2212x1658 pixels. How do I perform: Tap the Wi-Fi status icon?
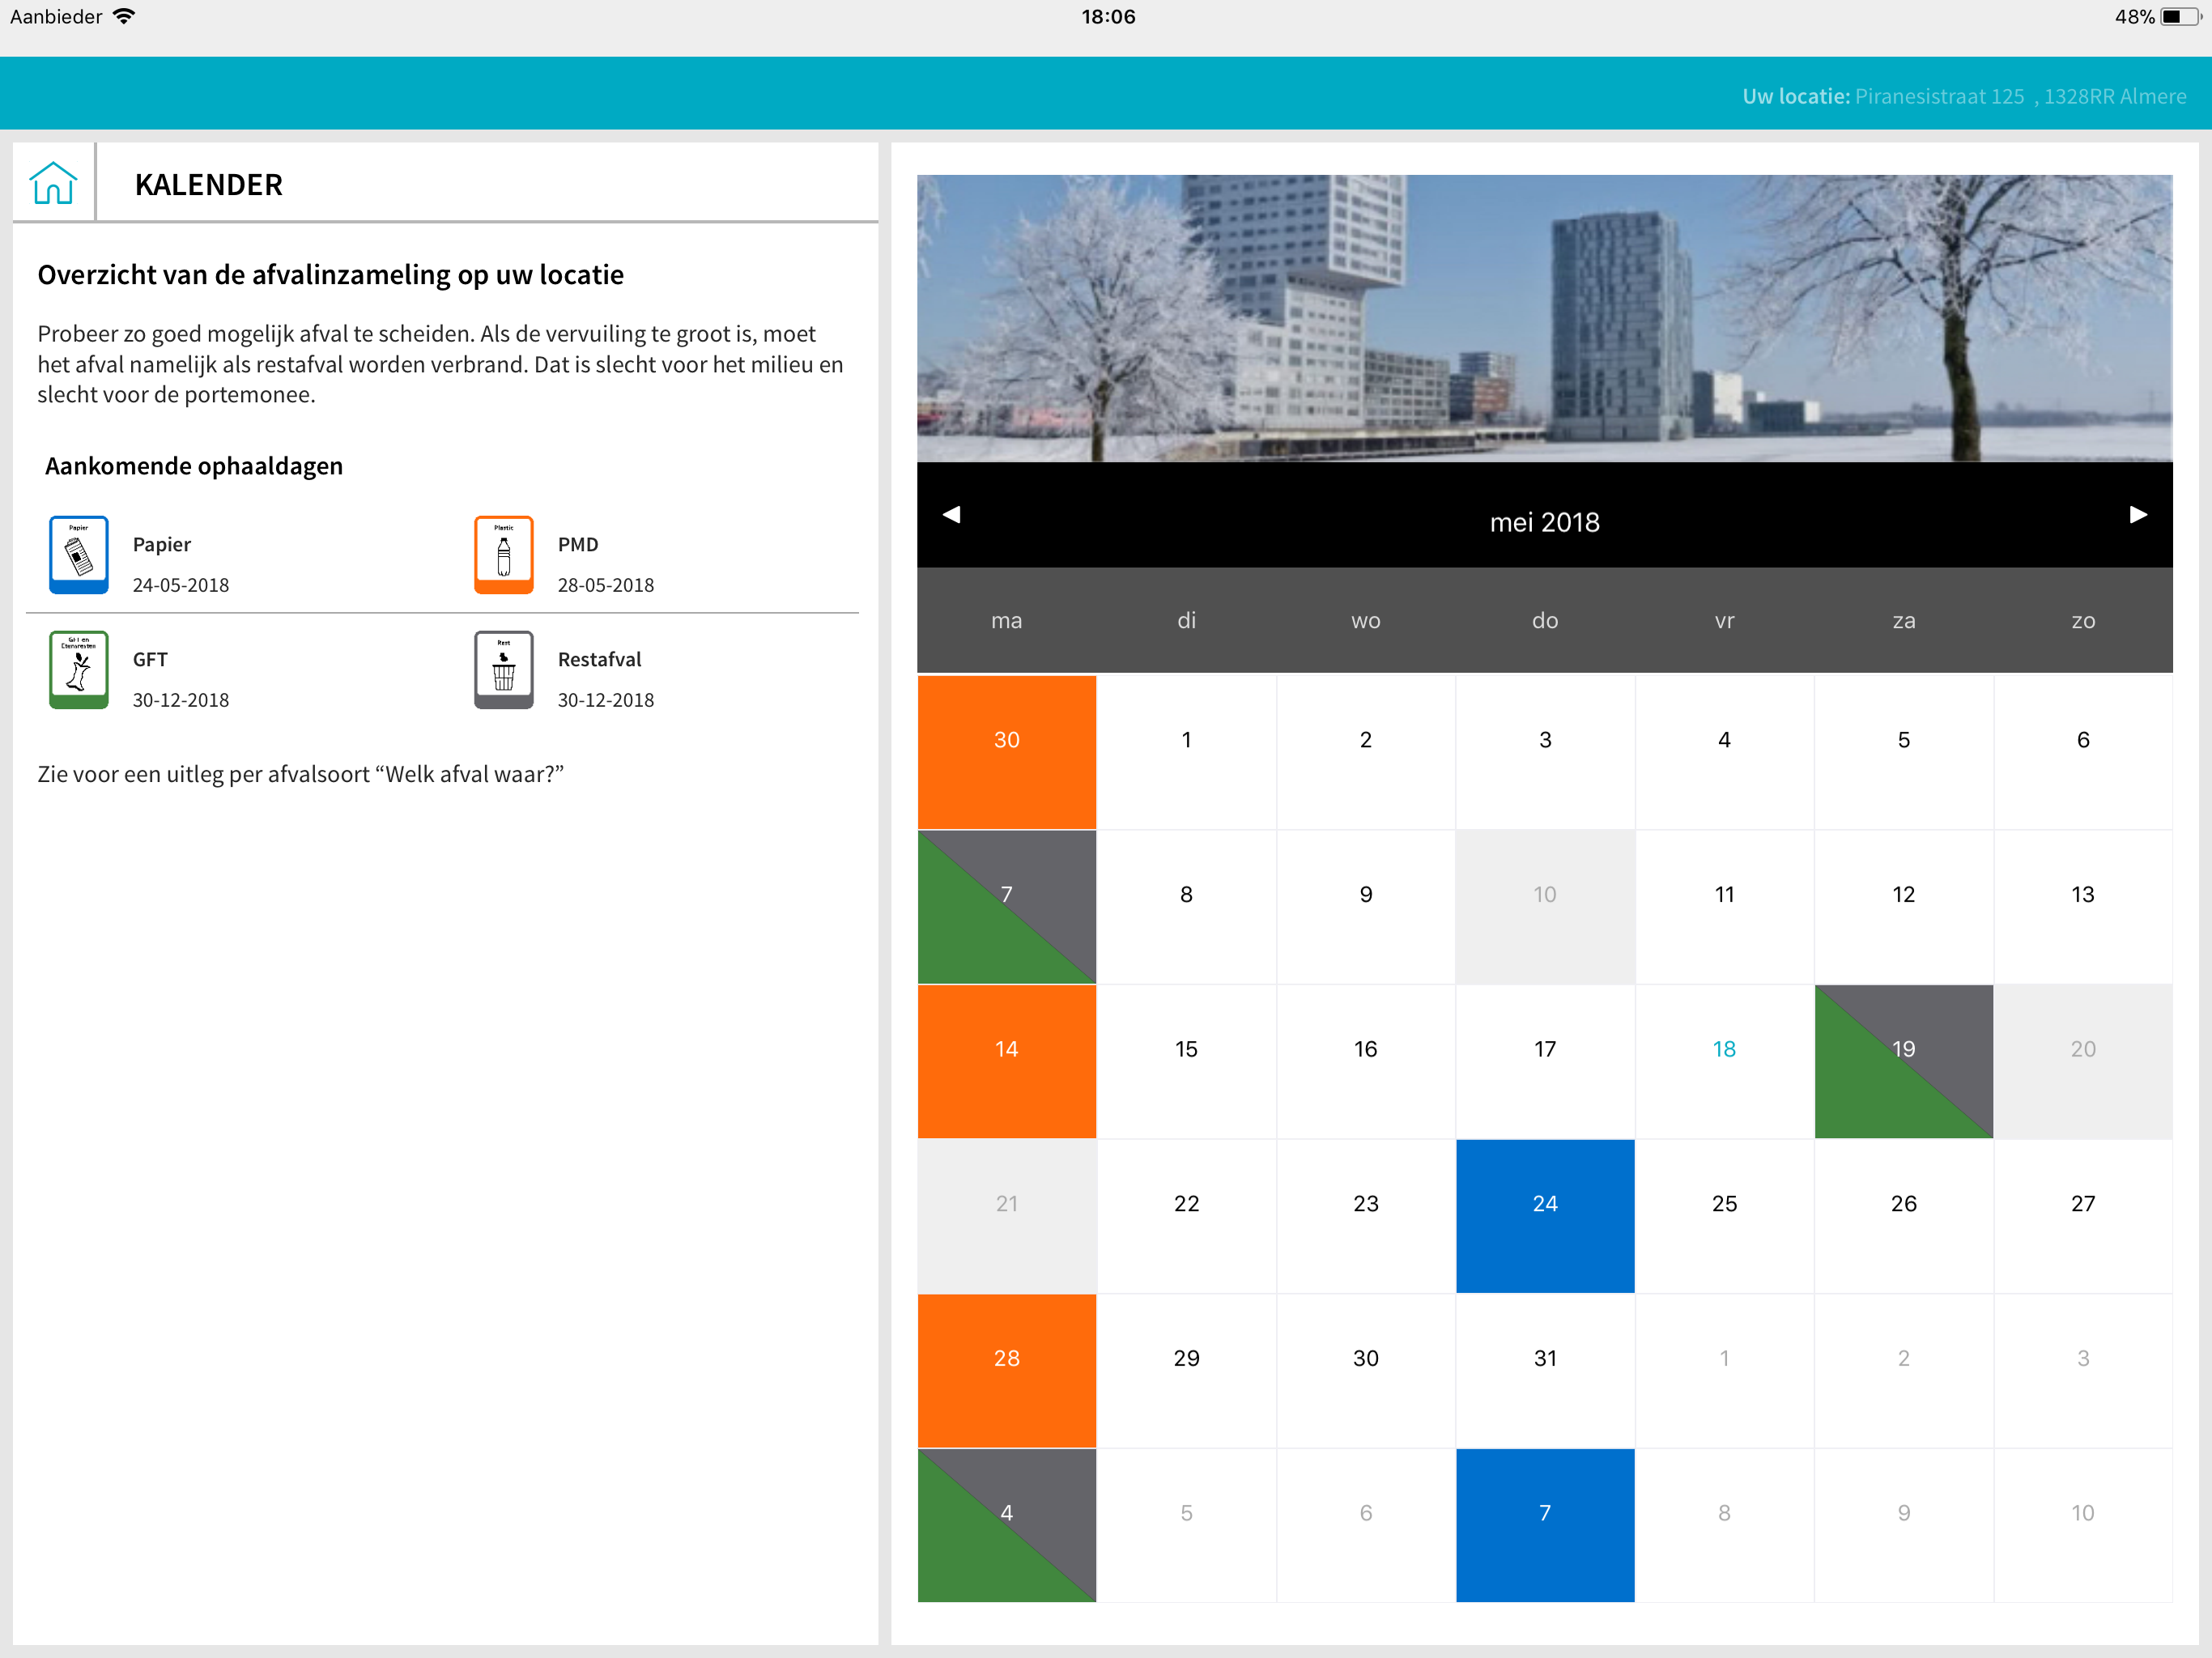124,16
